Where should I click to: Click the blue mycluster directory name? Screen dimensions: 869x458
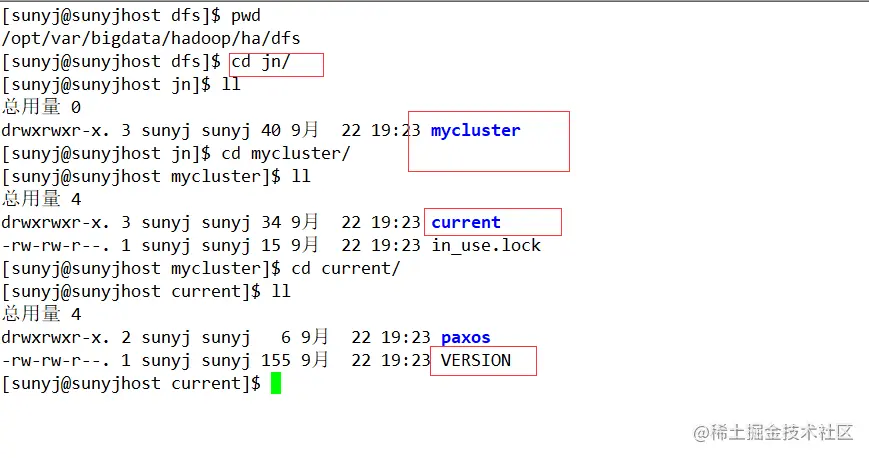tap(476, 130)
